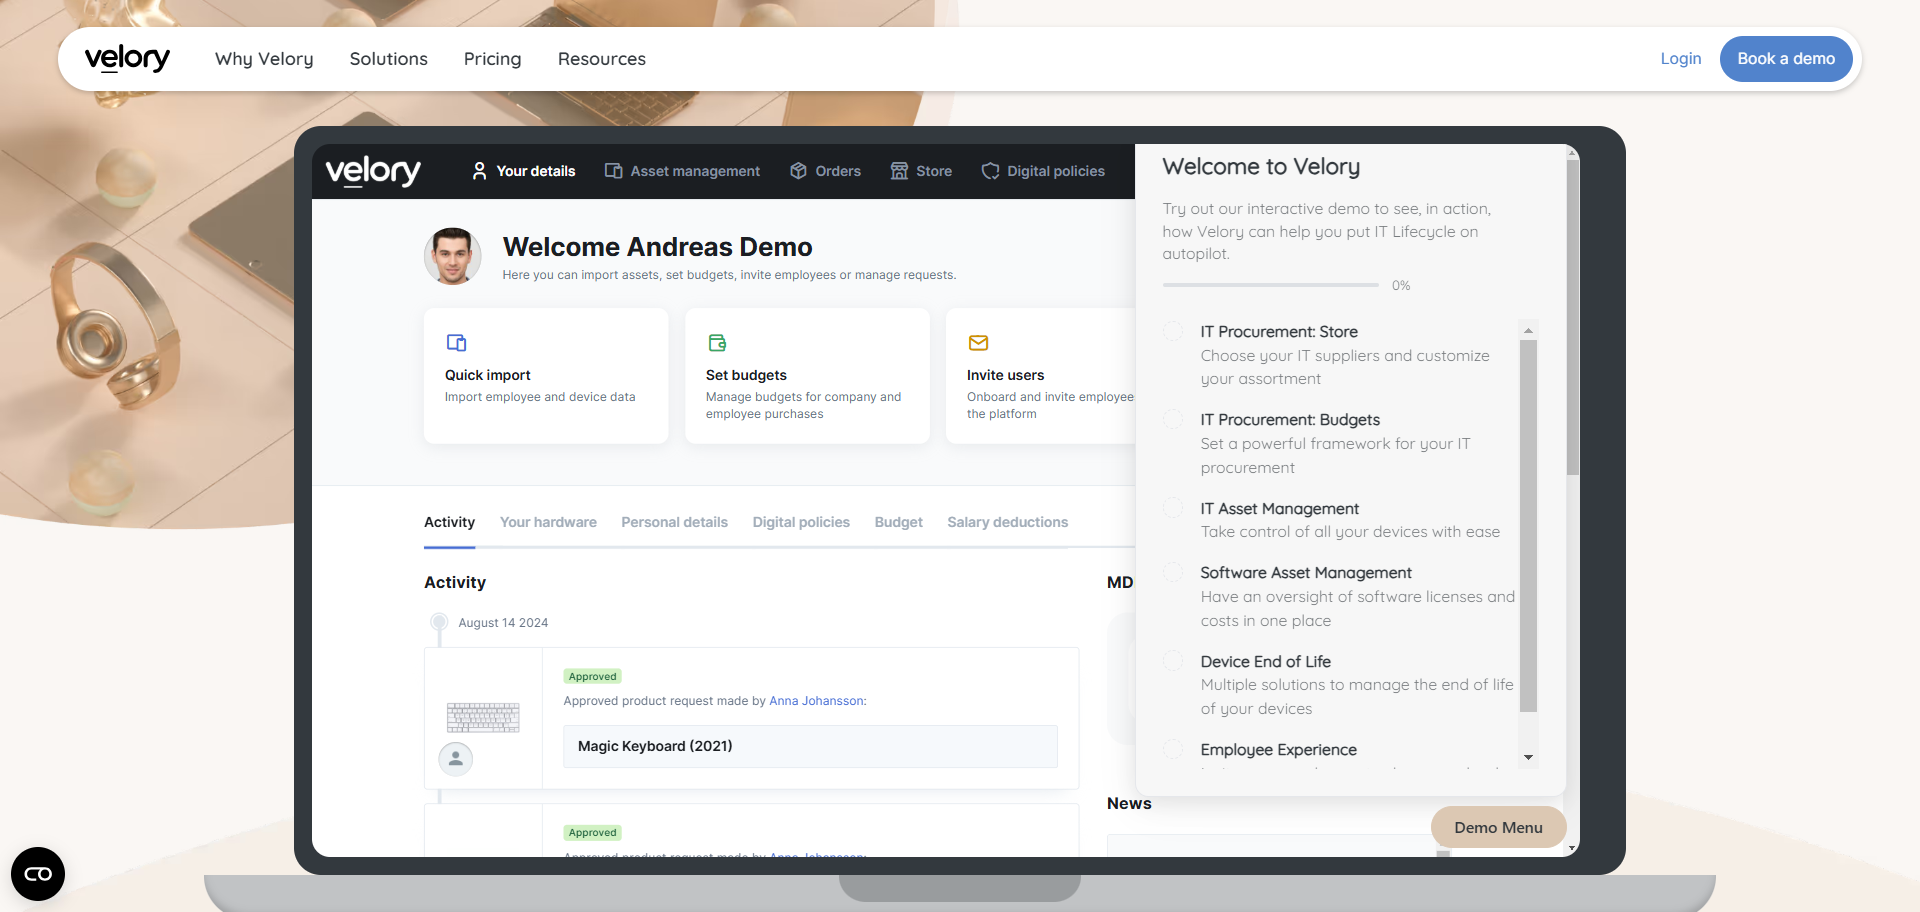Open Digital policies in app nav
The image size is (1920, 912).
[1043, 171]
